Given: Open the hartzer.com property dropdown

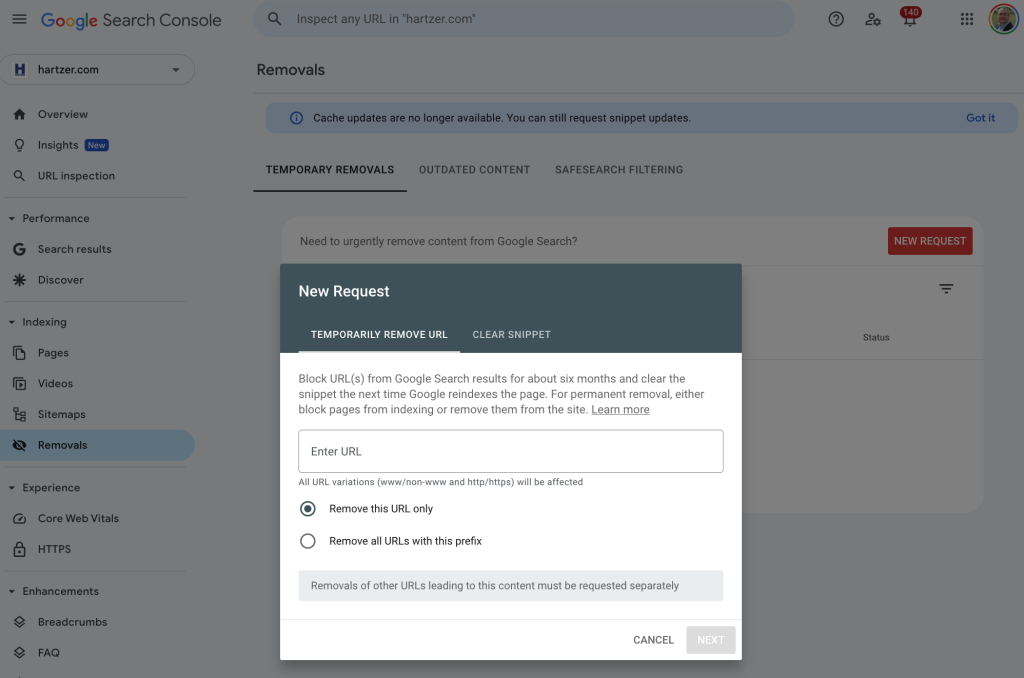Looking at the screenshot, I should pos(97,69).
